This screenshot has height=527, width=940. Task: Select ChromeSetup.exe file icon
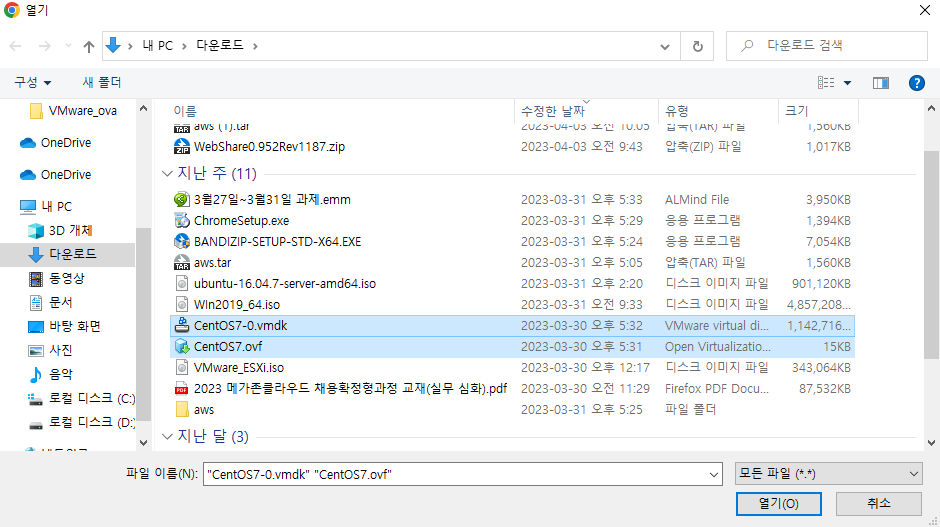pos(182,221)
